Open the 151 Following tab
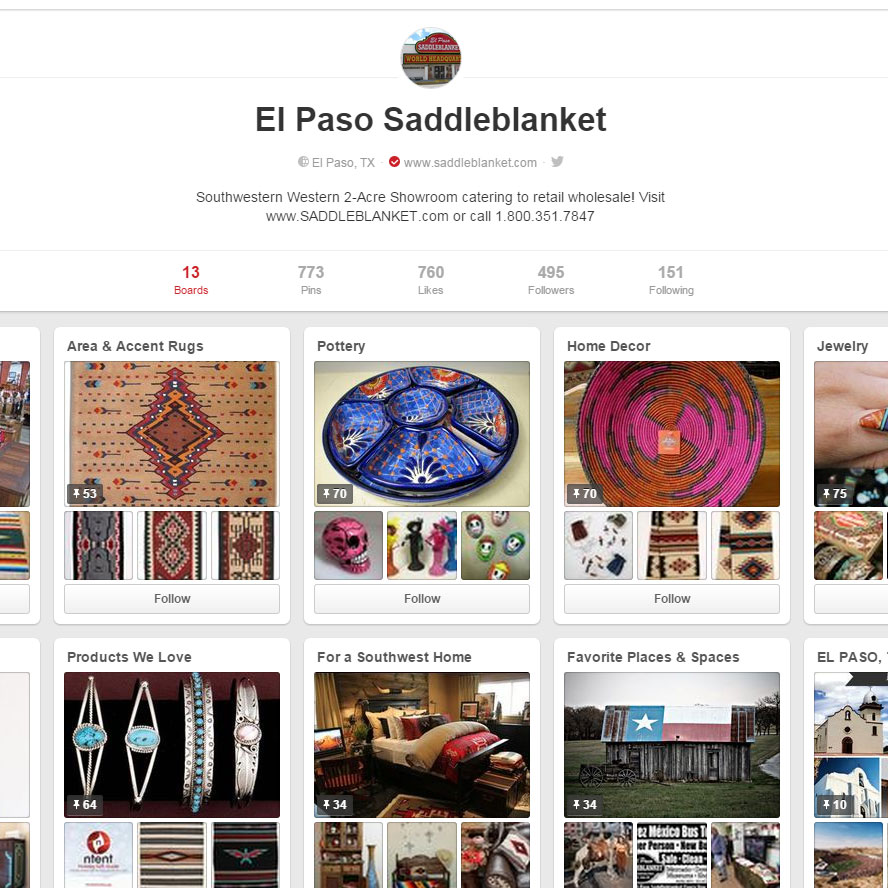This screenshot has width=888, height=888. coord(671,280)
